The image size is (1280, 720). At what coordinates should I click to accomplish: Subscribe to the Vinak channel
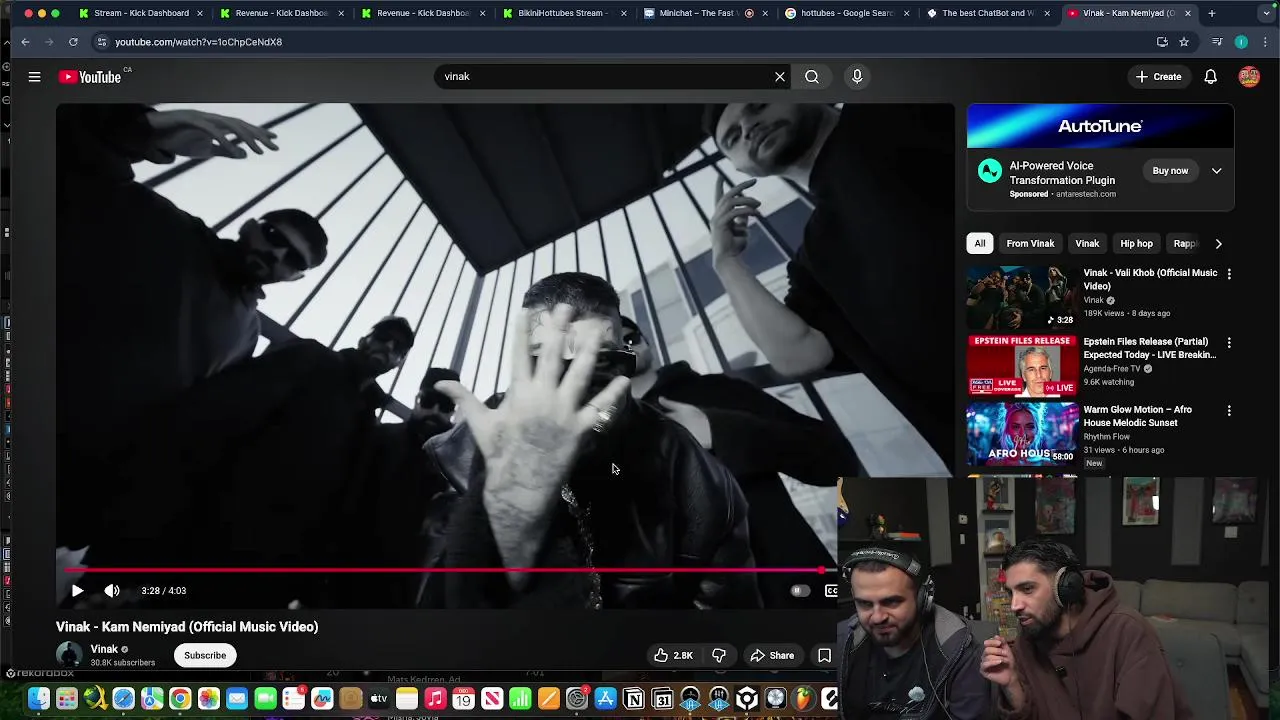pos(205,656)
